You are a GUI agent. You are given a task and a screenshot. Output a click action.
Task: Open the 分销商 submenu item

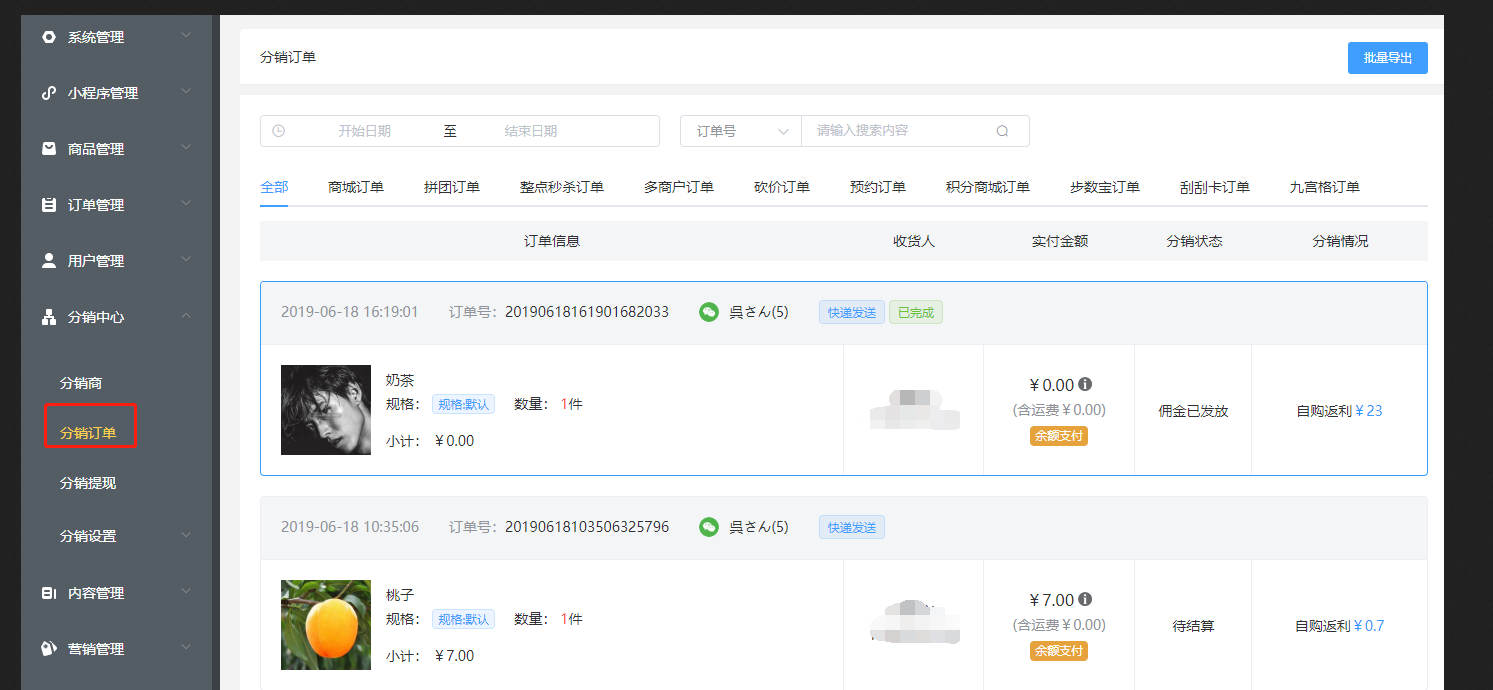[81, 383]
